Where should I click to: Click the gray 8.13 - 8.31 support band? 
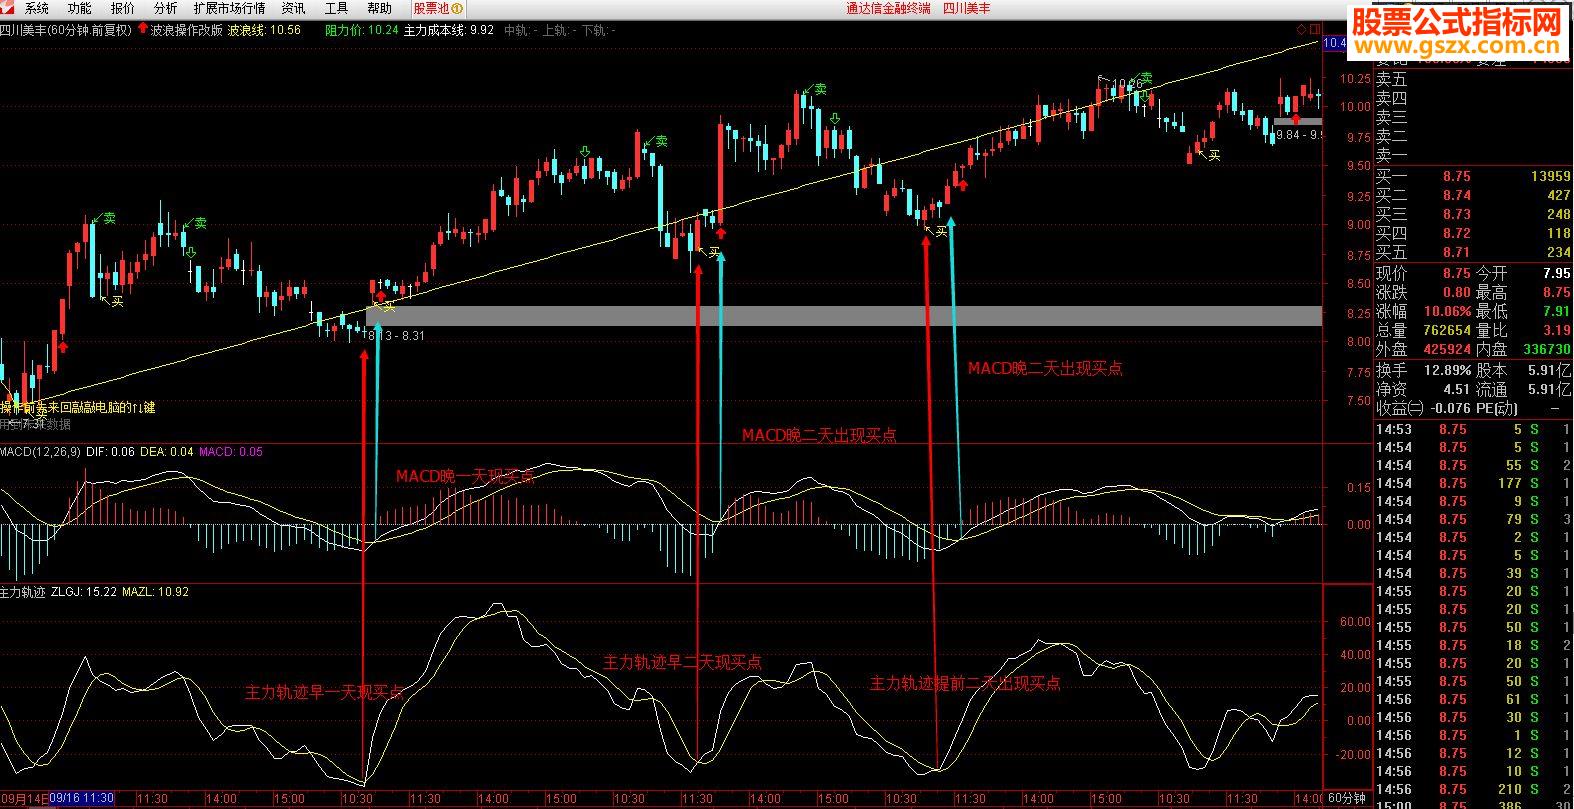[844, 316]
